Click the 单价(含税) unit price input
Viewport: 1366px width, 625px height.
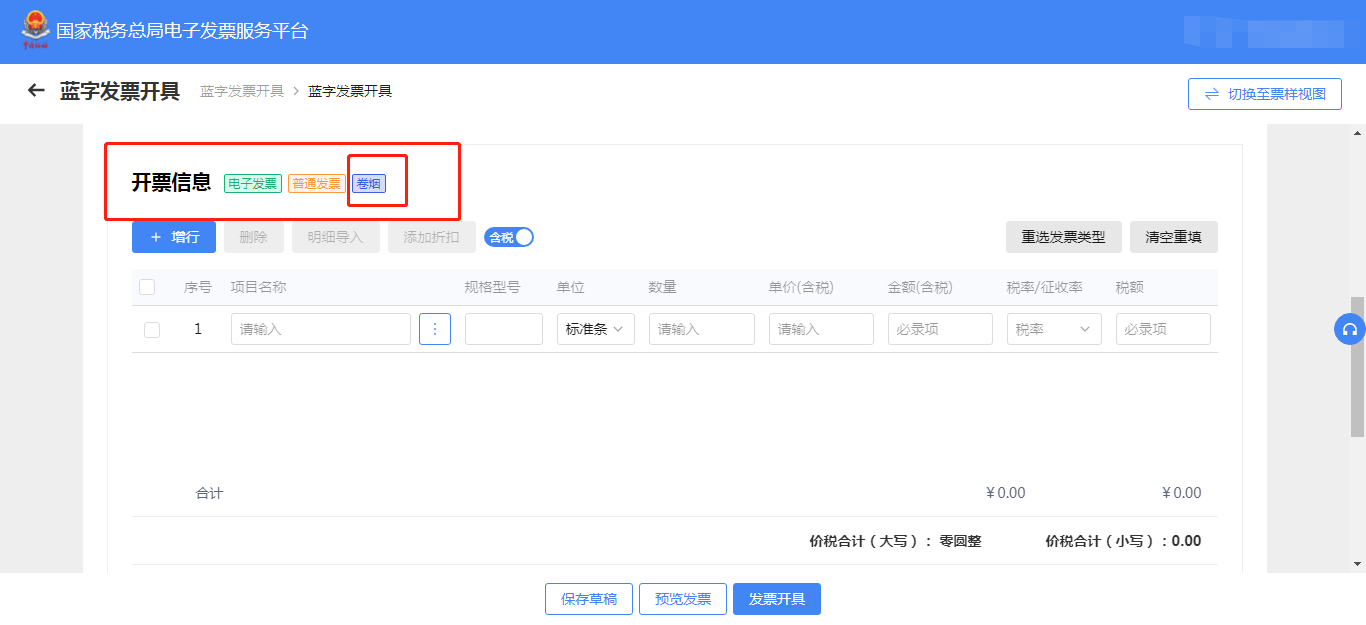point(821,329)
